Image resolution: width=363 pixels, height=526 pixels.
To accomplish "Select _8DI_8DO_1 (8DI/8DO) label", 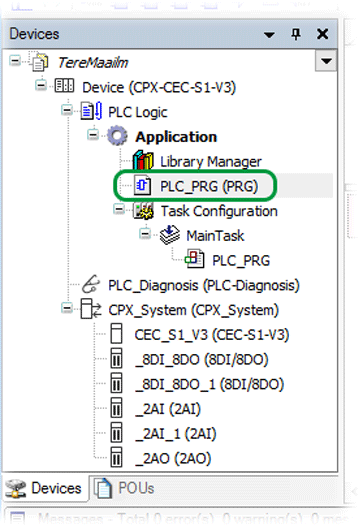I will coord(209,384).
